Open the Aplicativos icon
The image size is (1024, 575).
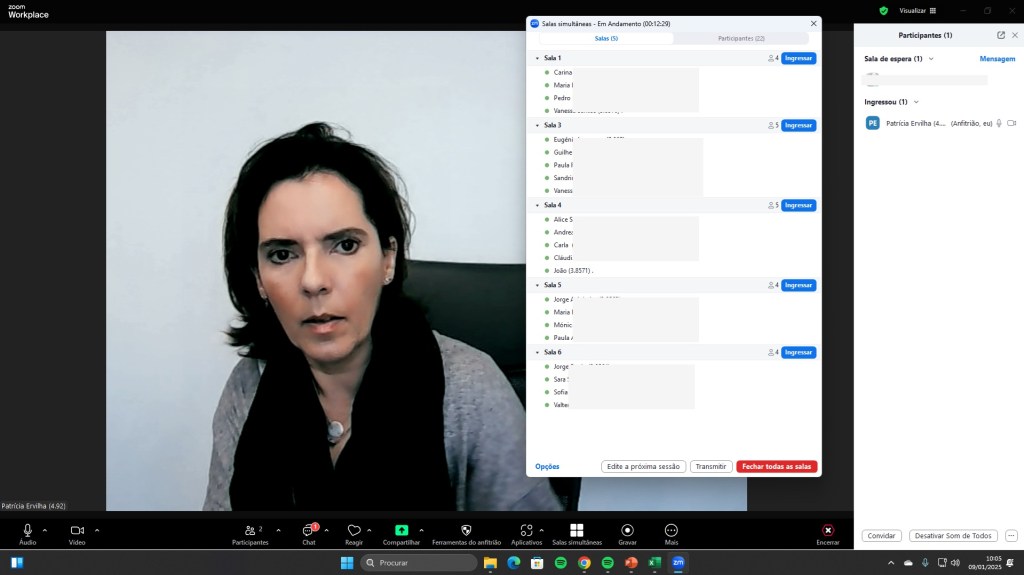click(527, 530)
